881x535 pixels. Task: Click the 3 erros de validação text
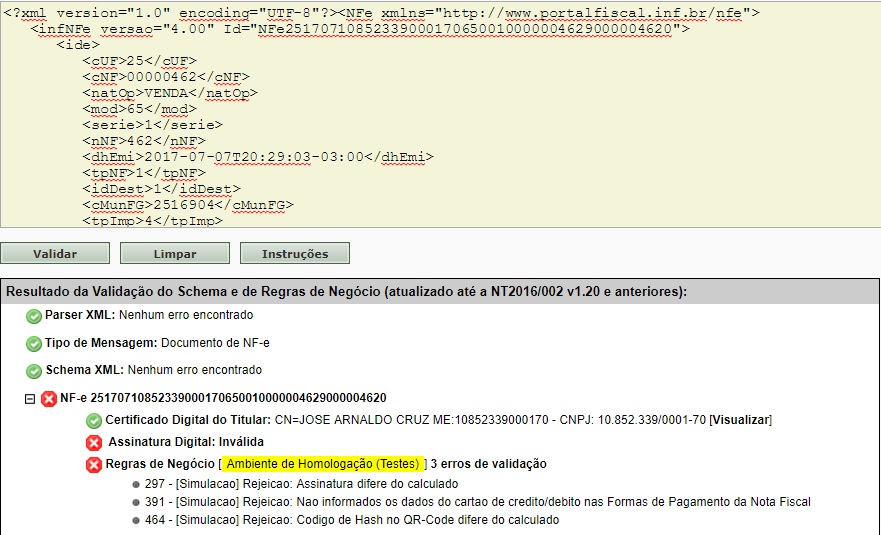click(489, 464)
